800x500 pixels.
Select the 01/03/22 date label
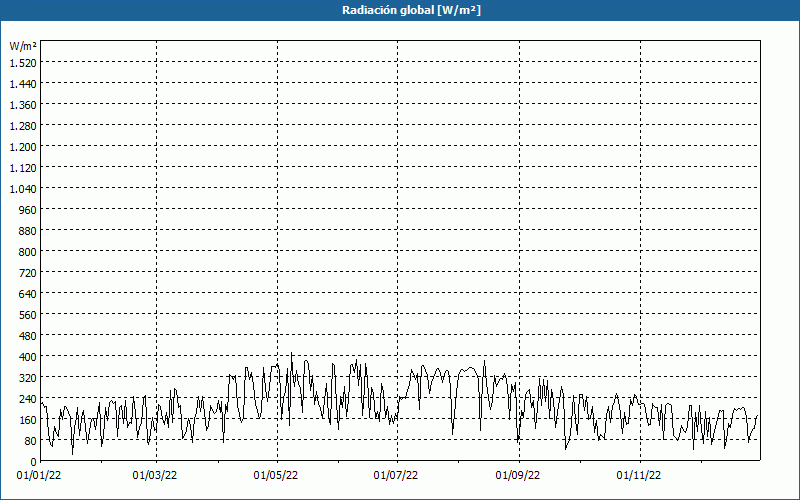coord(155,476)
